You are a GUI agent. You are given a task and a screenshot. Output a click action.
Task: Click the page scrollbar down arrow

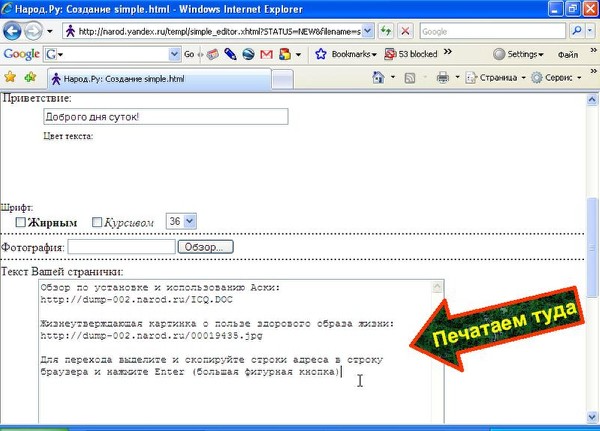coord(592,417)
